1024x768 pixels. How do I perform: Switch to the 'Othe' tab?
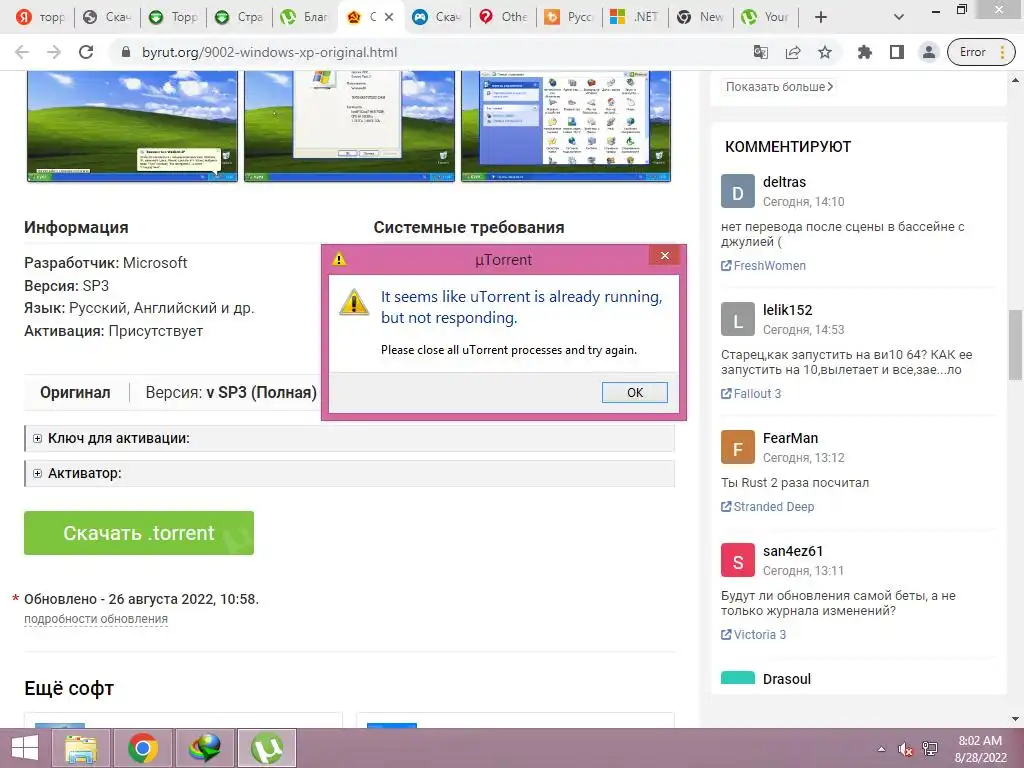click(503, 17)
